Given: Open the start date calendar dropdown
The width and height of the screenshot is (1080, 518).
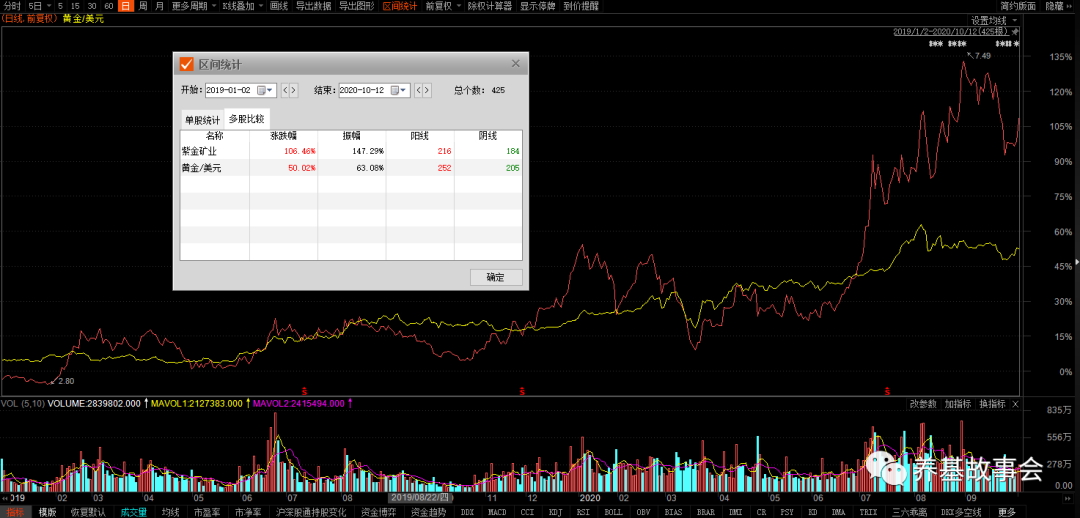Looking at the screenshot, I should point(264,90).
